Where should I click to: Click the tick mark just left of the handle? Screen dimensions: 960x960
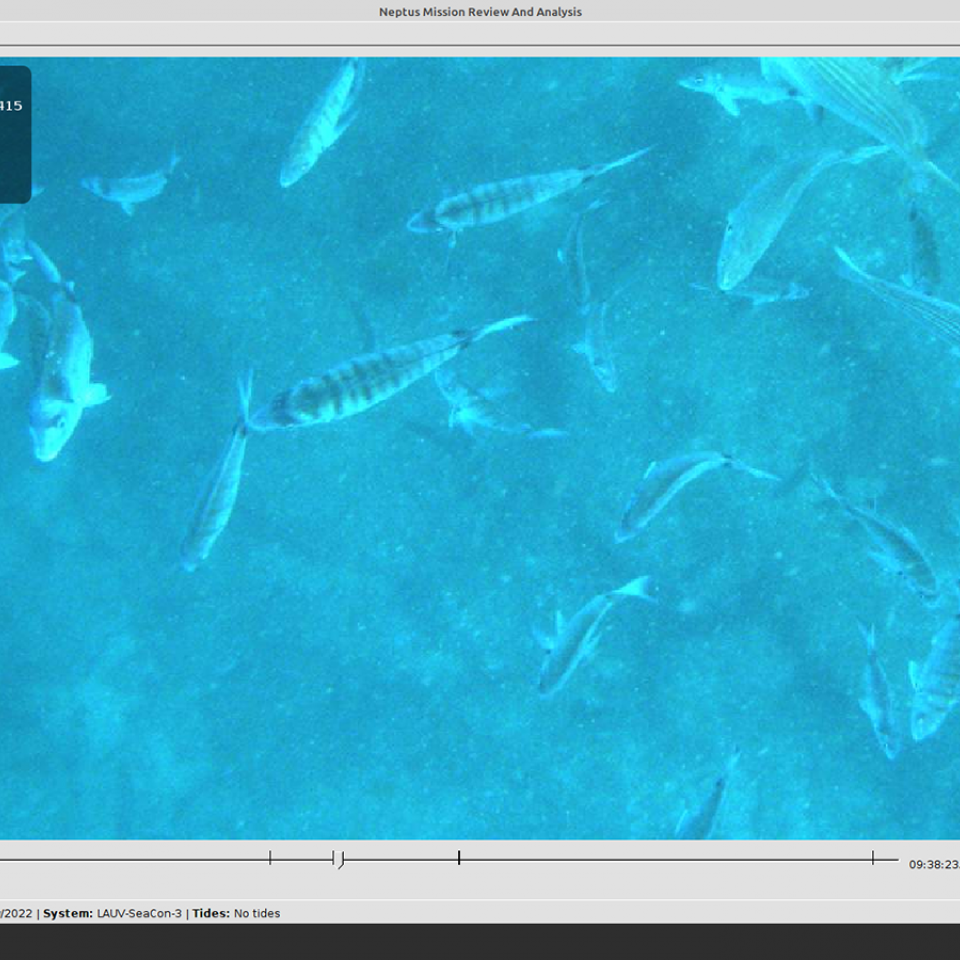click(x=333, y=858)
